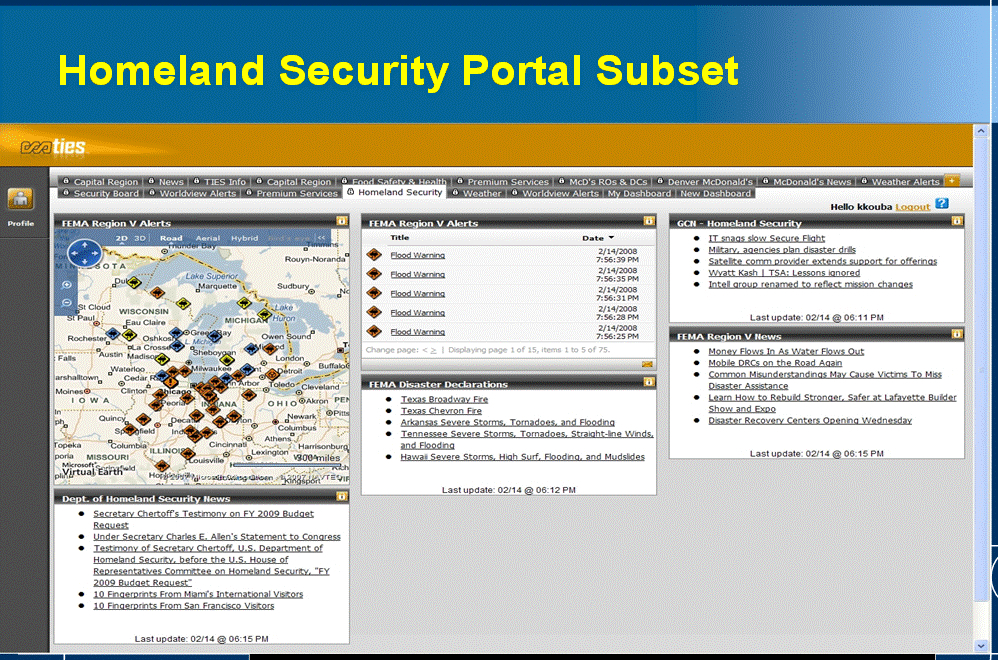
Task: Open Money Flows In As Water Flows Out
Action: (786, 351)
